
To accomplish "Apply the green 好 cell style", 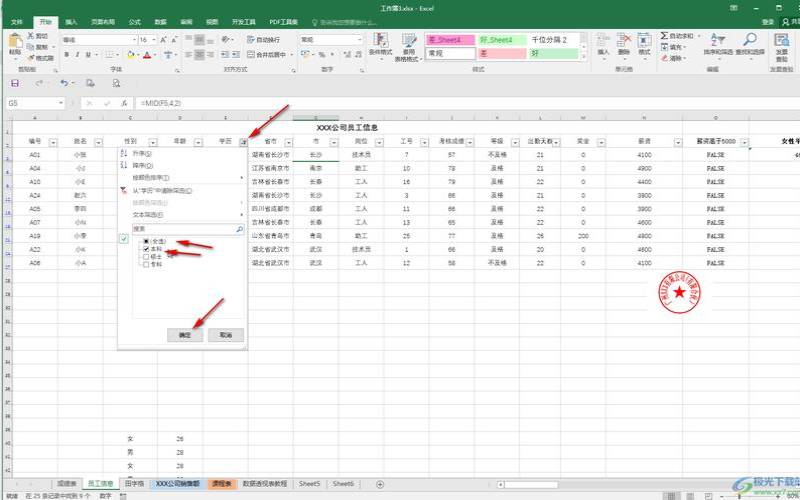I will [554, 54].
